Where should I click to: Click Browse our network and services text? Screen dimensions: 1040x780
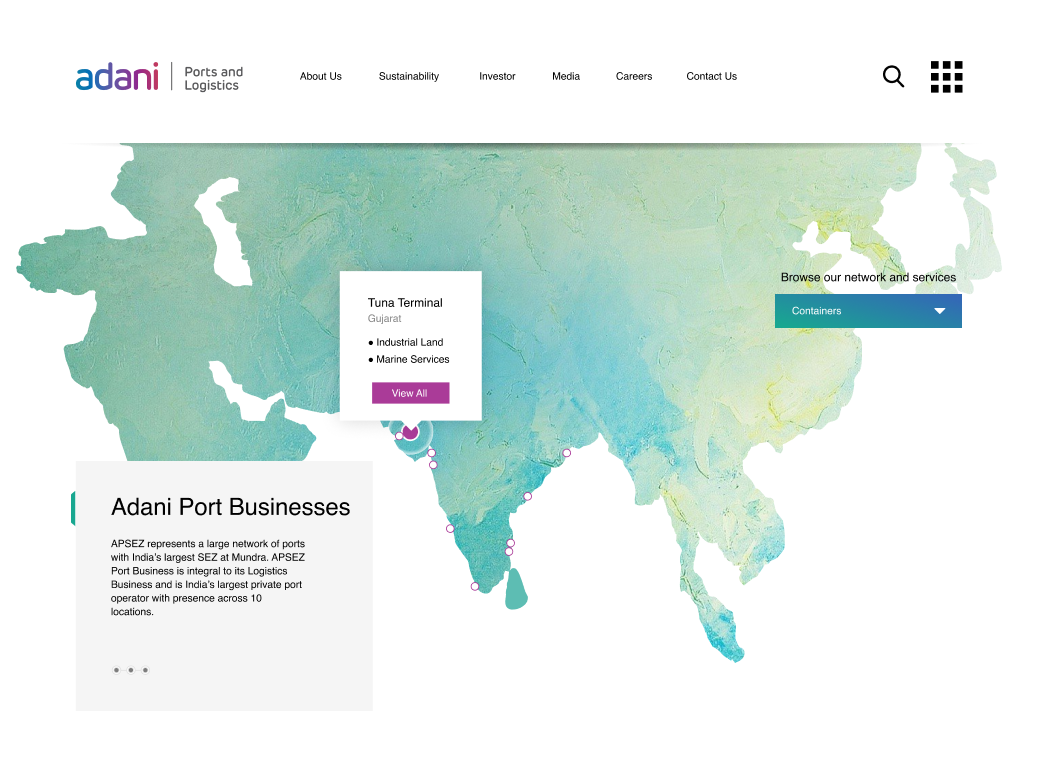tap(868, 277)
